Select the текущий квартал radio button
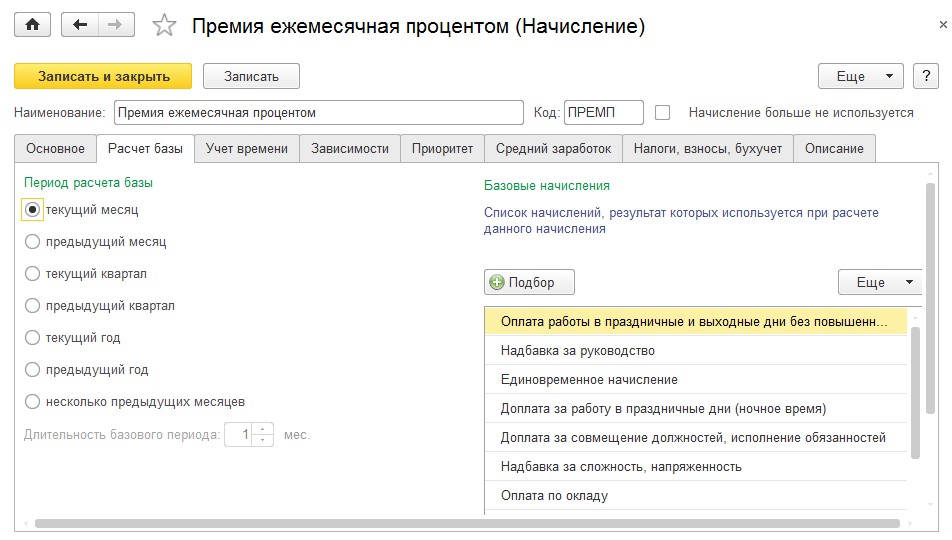Screen dimensions: 952x540 [x=32, y=274]
